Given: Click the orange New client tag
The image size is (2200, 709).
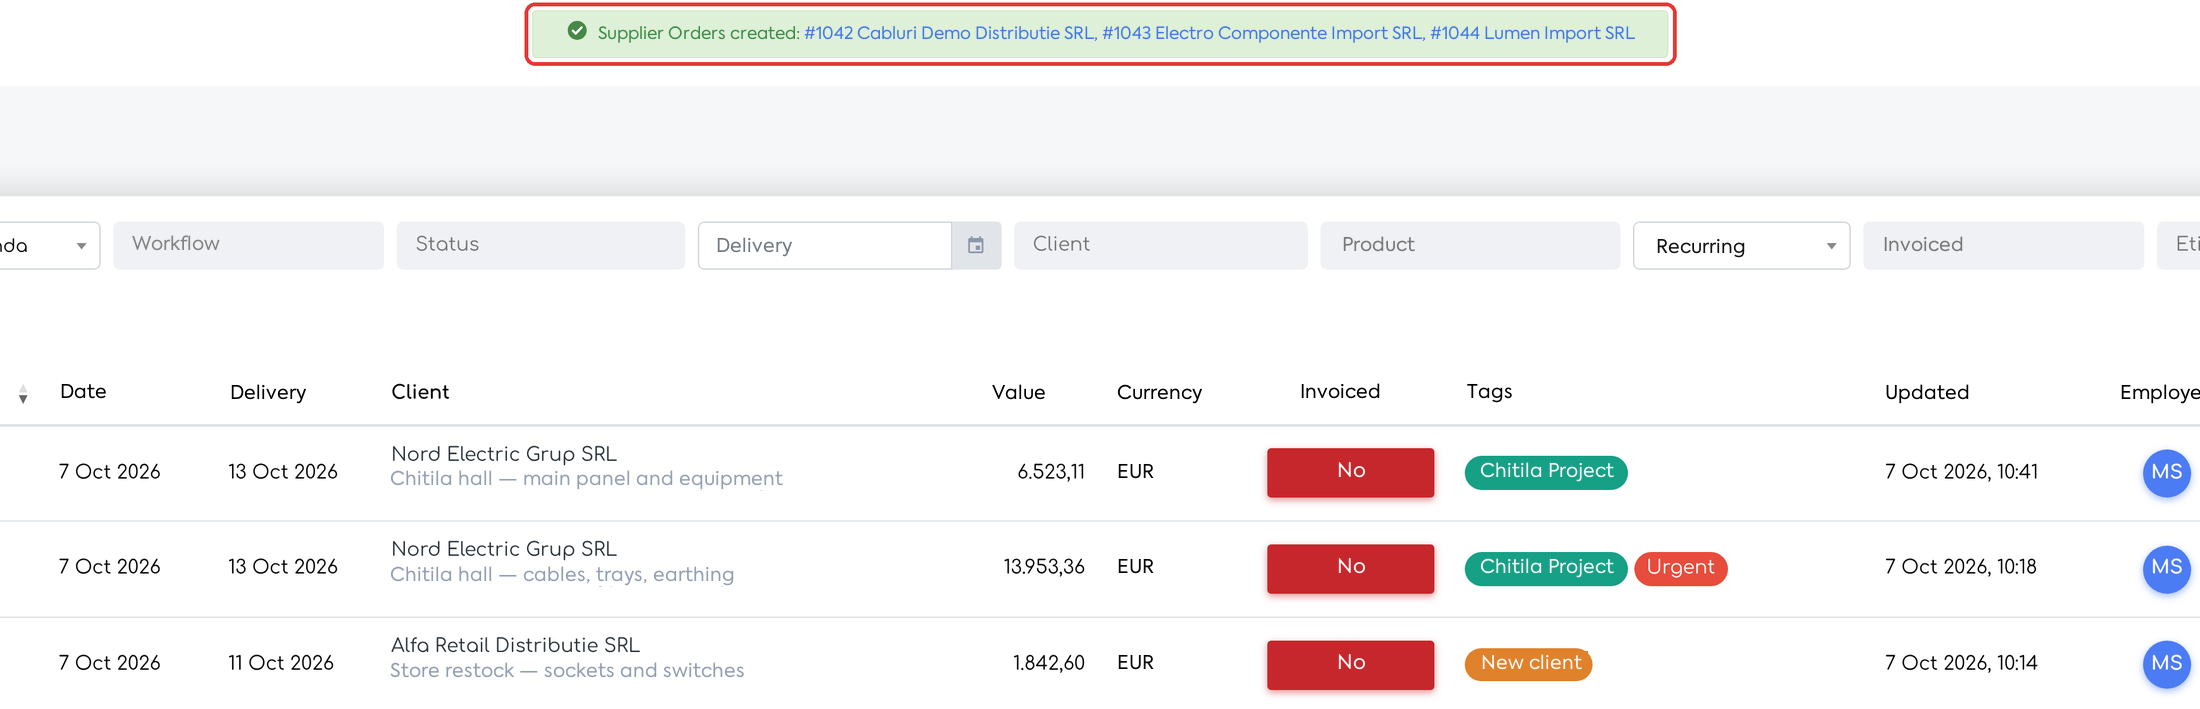Looking at the screenshot, I should [x=1529, y=663].
